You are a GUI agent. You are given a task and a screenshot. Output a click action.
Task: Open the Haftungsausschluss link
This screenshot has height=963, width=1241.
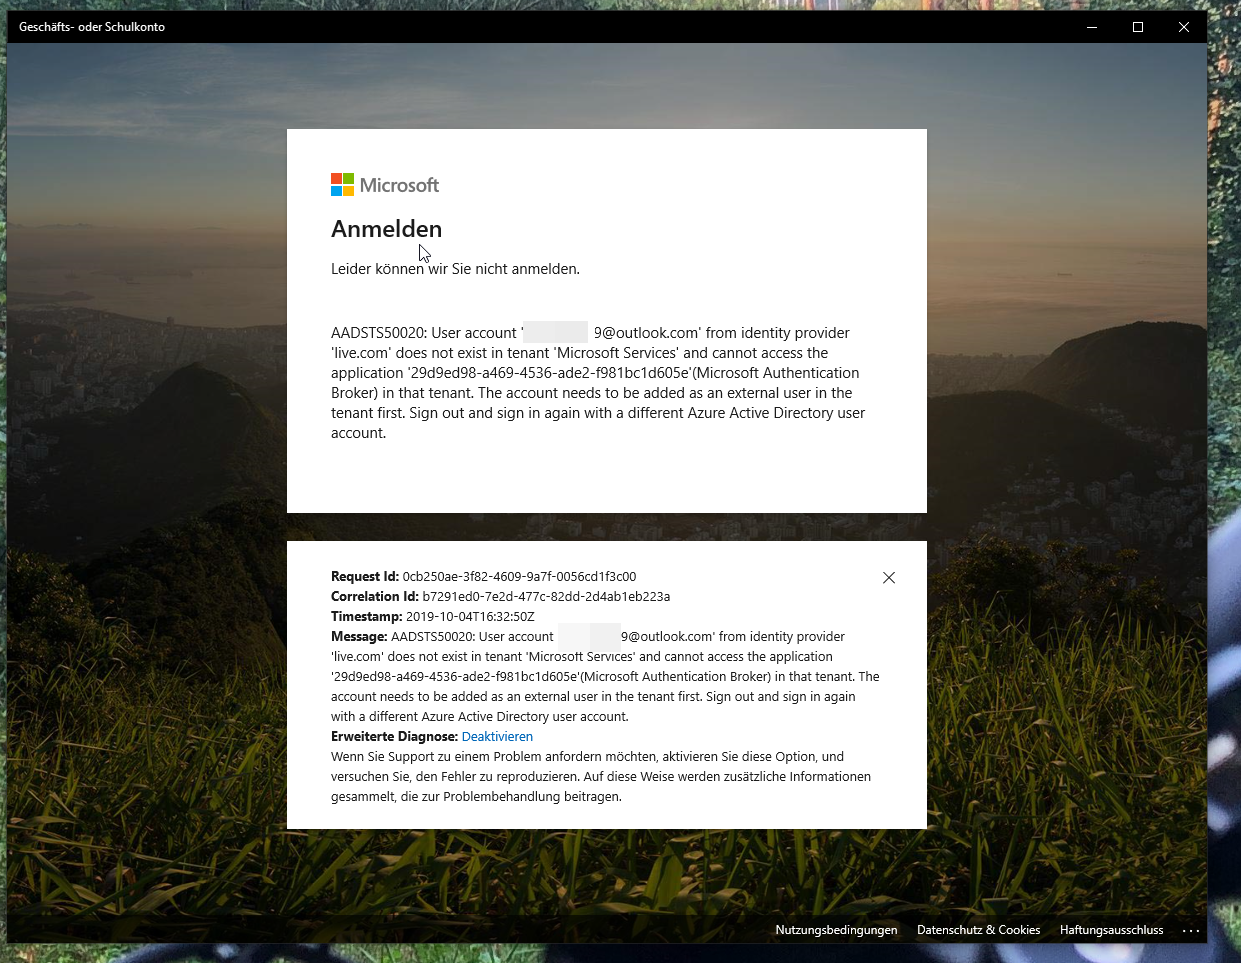(x=1111, y=930)
